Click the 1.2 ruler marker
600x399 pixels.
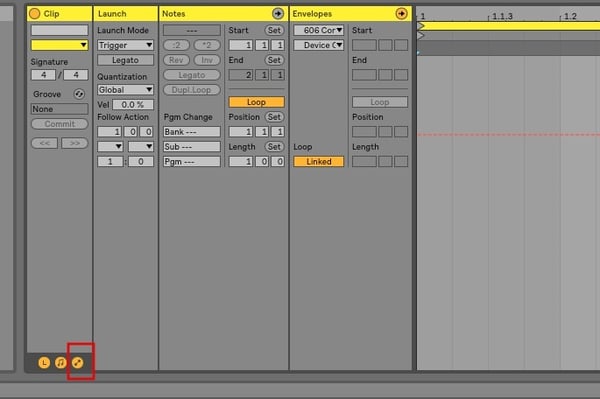coord(570,16)
